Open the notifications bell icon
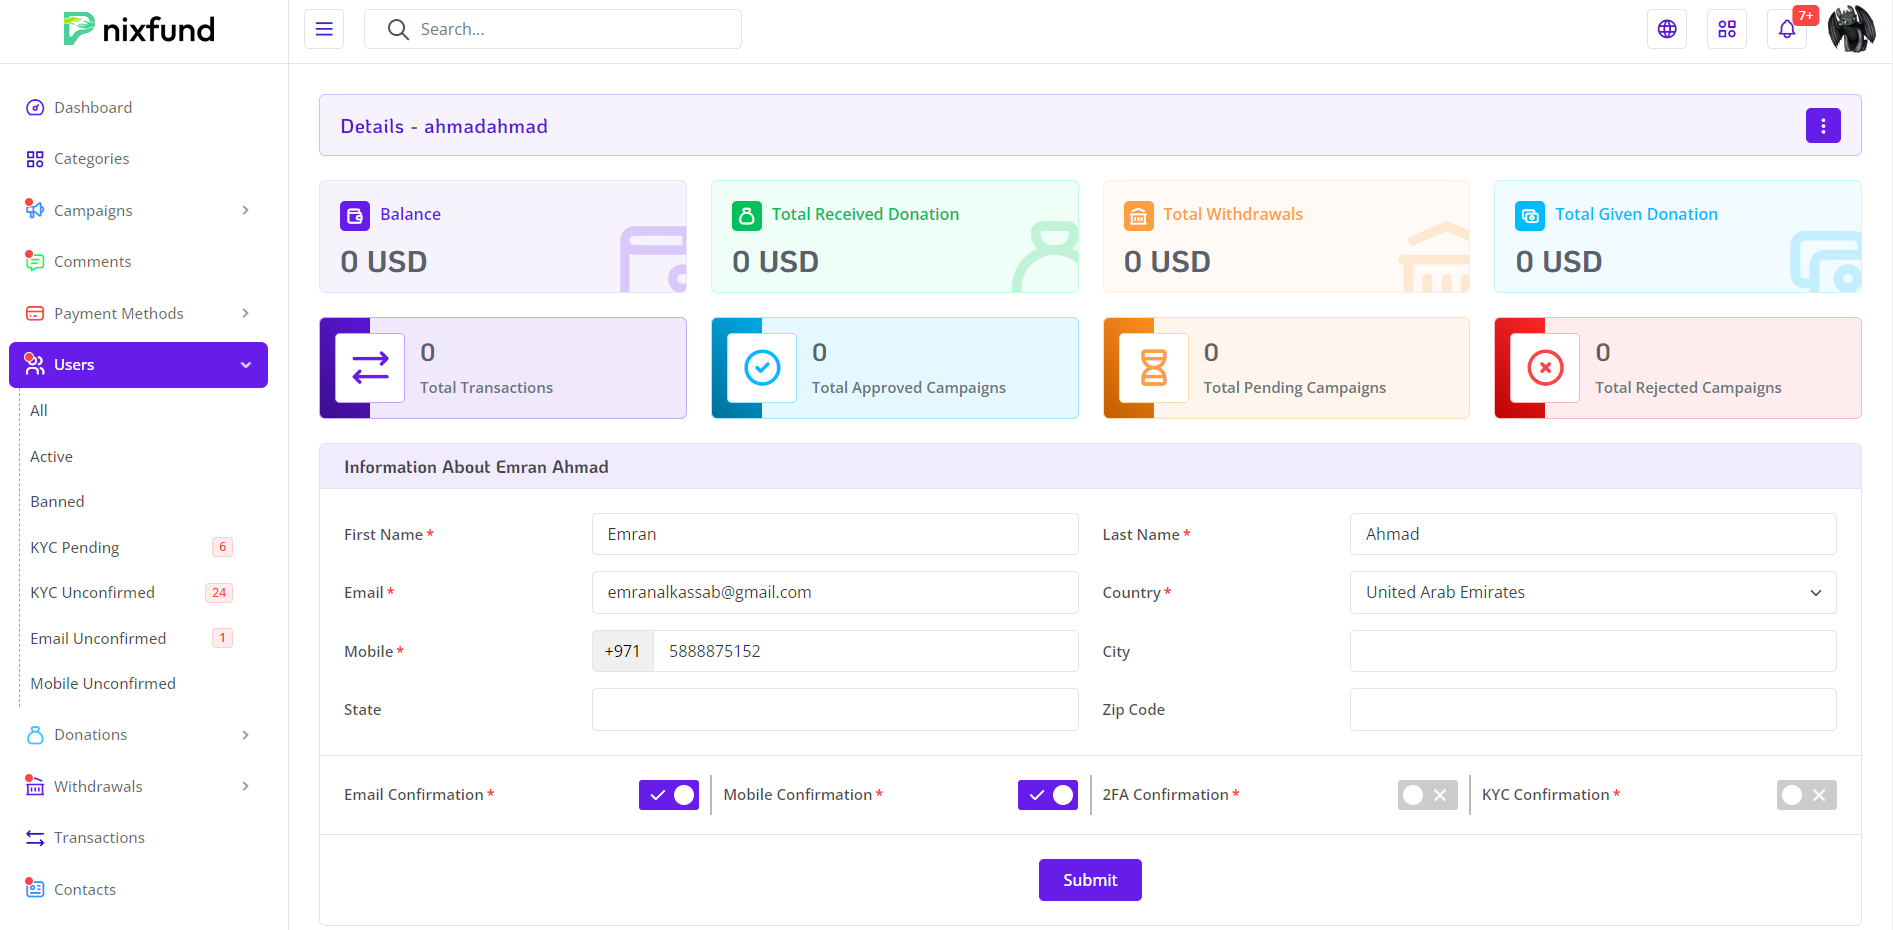Viewport: 1893px width, 930px height. pos(1787,29)
